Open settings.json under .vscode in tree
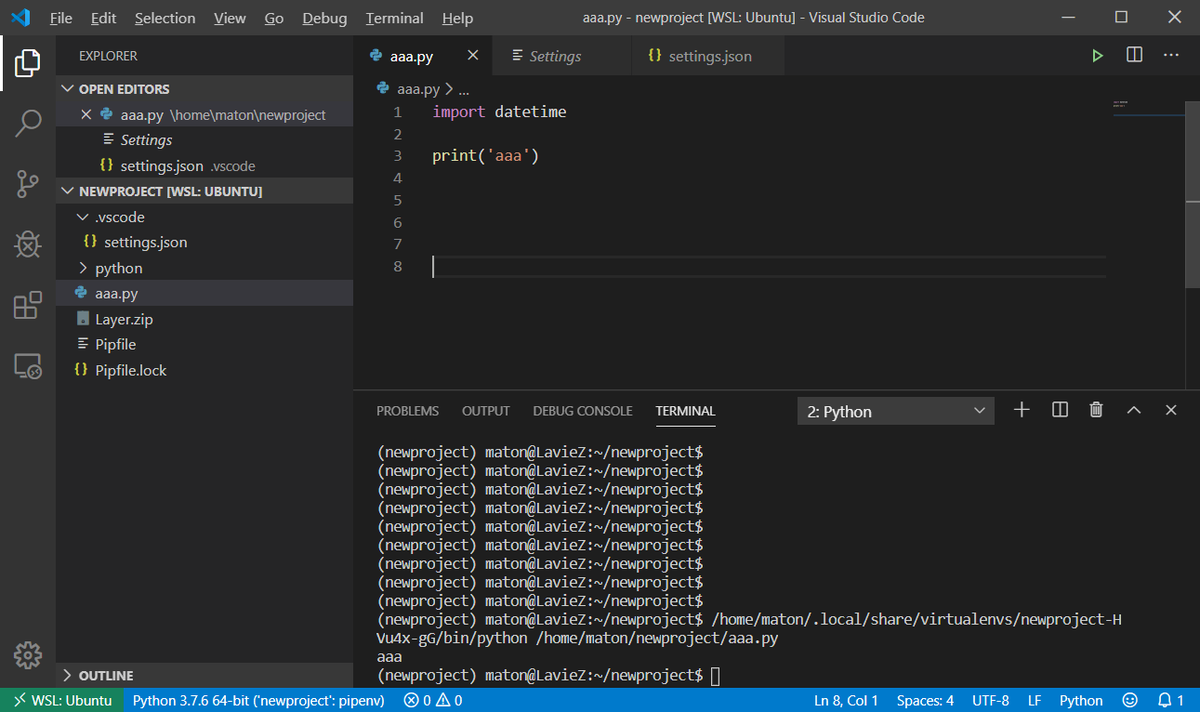This screenshot has width=1200, height=712. [204, 242]
